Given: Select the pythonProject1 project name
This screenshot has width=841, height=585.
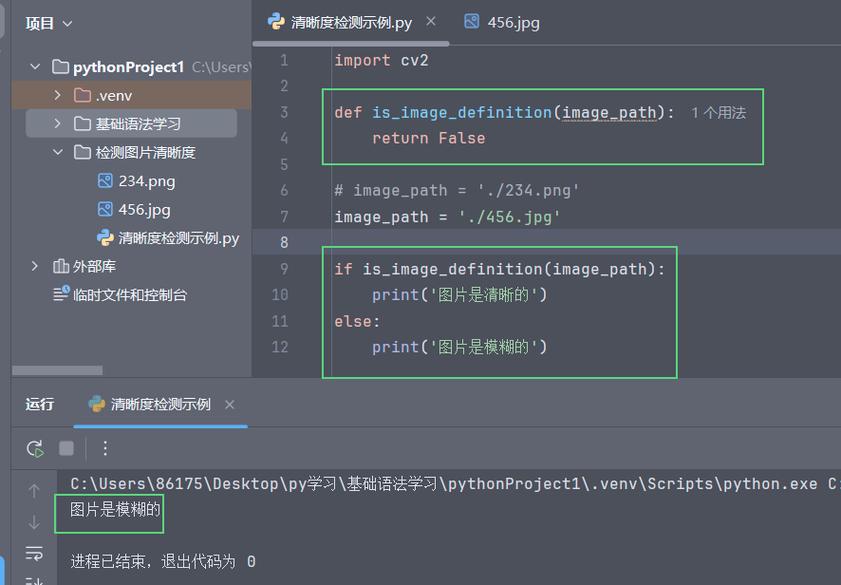Looking at the screenshot, I should [129, 67].
